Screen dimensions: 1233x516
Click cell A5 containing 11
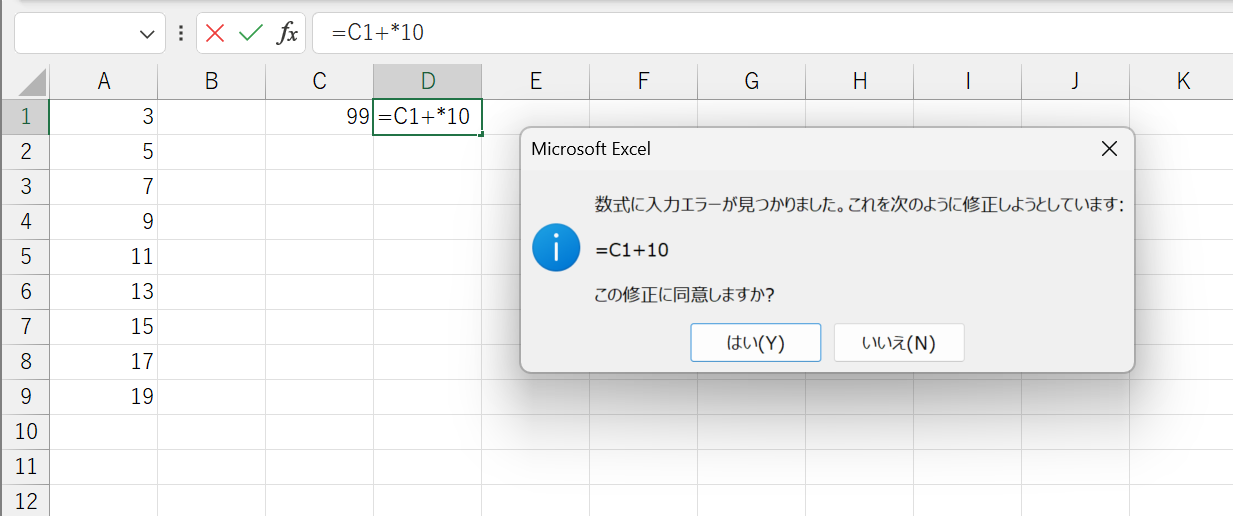[x=104, y=257]
